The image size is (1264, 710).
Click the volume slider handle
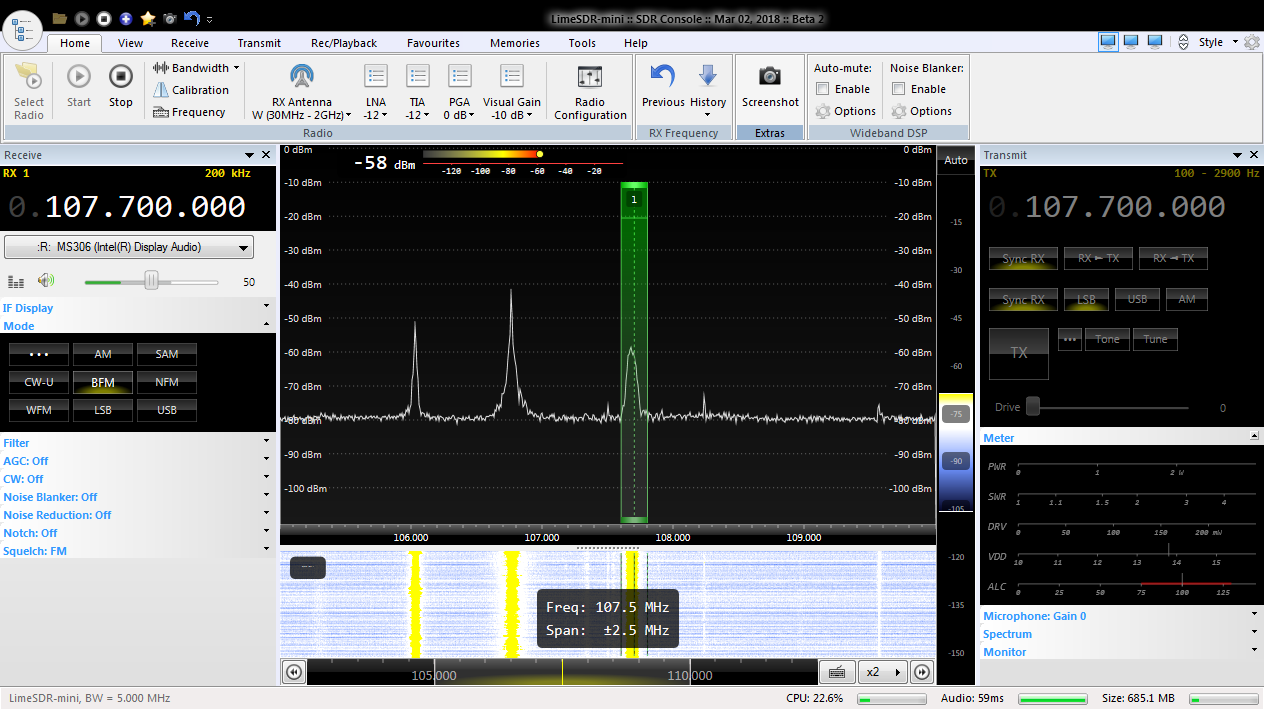[x=151, y=282]
